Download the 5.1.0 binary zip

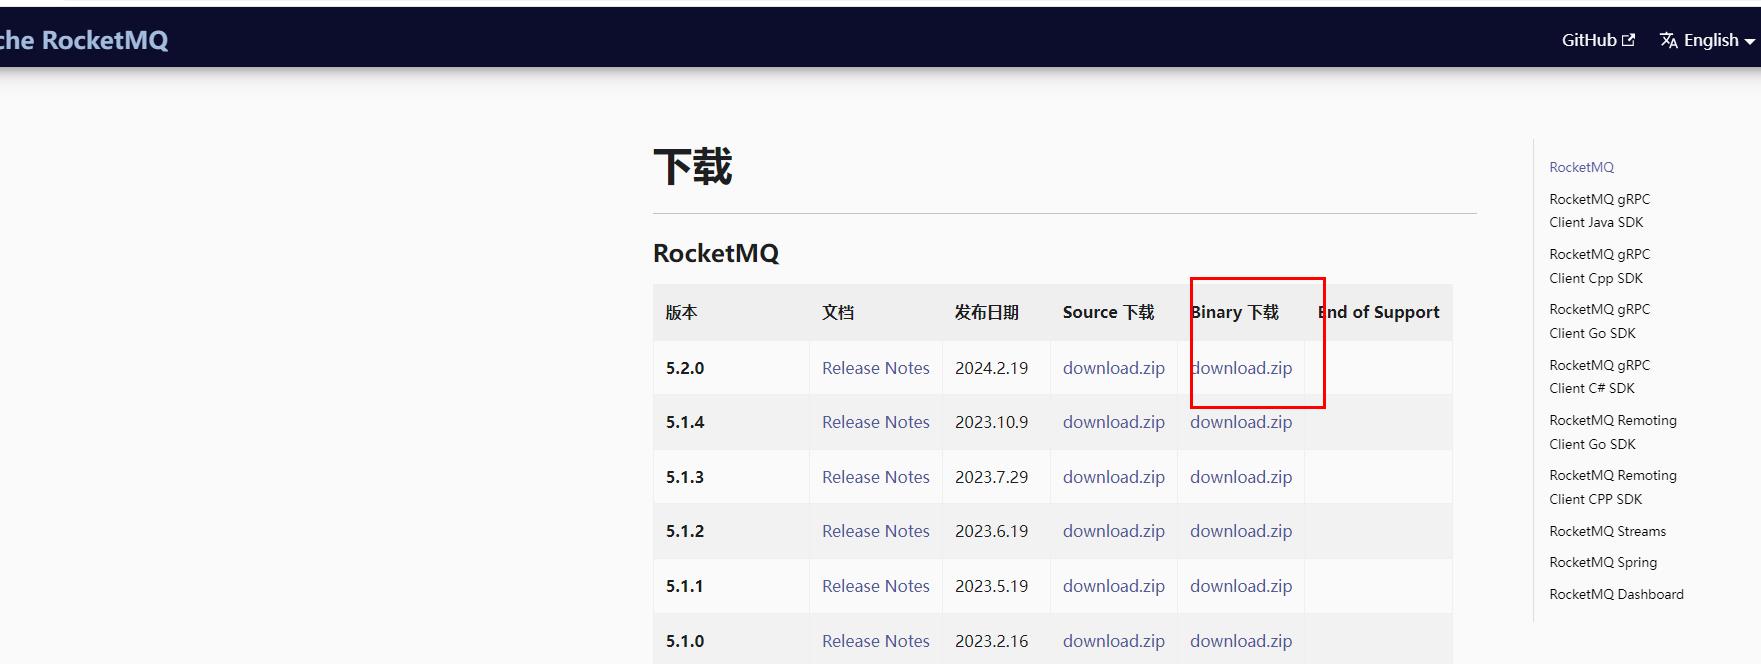click(x=1241, y=641)
